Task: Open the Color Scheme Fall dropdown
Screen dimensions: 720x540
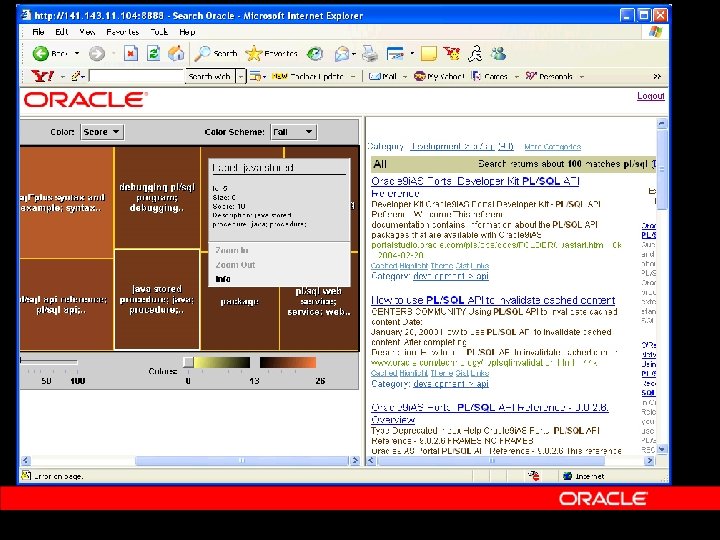Action: click(293, 132)
